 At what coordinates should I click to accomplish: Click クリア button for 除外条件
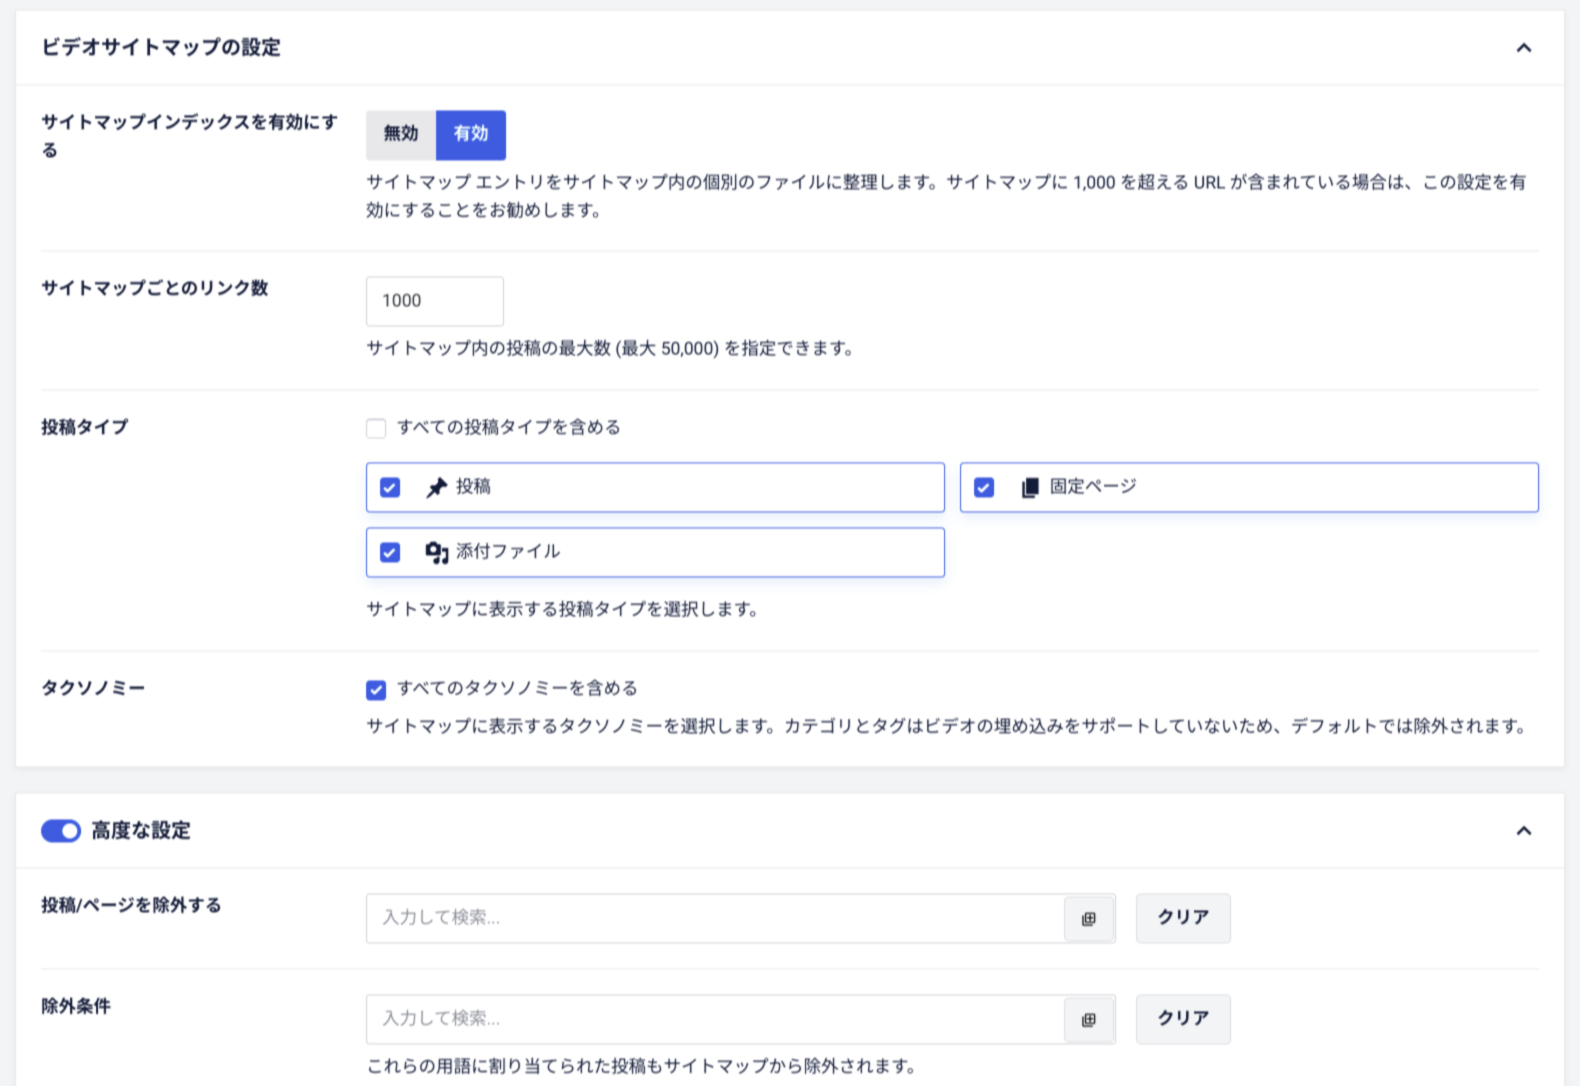(1183, 1019)
